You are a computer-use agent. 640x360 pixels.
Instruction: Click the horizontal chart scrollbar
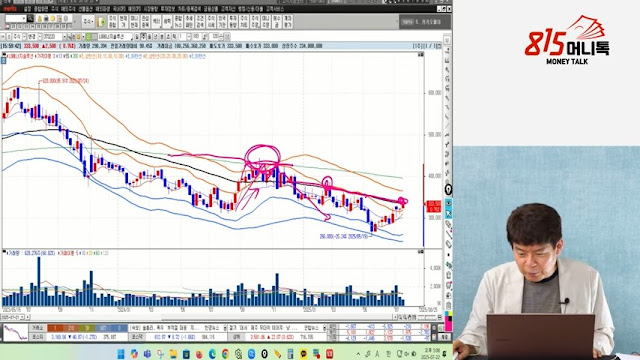(x=212, y=317)
